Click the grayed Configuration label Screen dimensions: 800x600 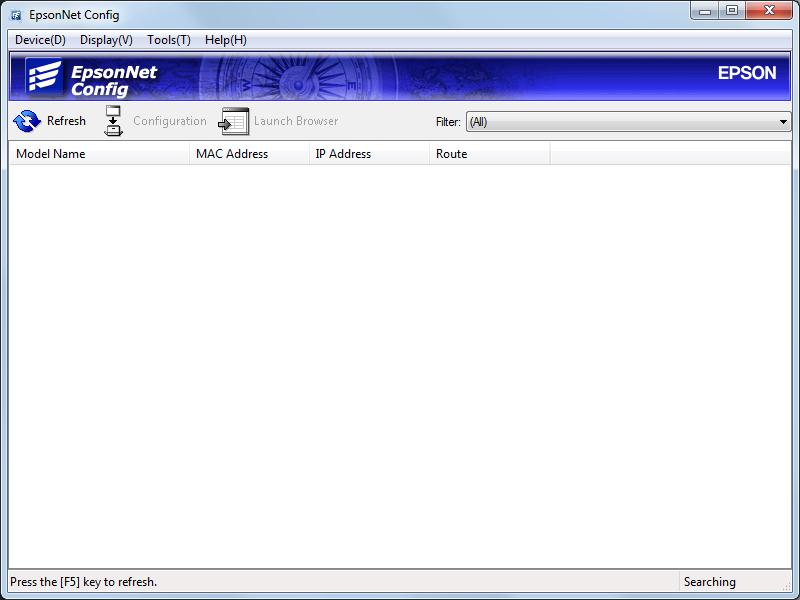pos(170,121)
